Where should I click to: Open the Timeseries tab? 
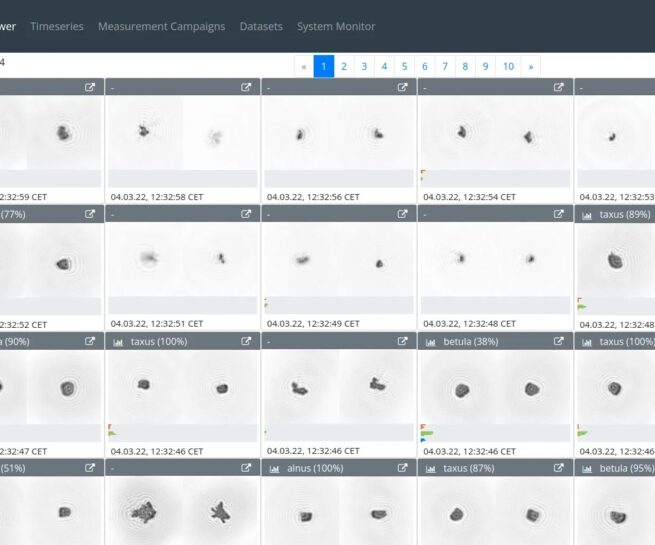pyautogui.click(x=57, y=26)
